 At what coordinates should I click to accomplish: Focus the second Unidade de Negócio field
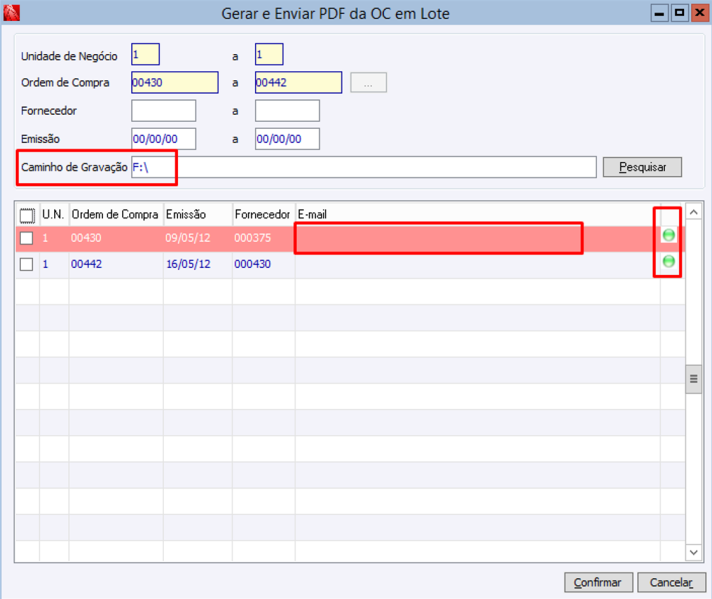point(269,54)
